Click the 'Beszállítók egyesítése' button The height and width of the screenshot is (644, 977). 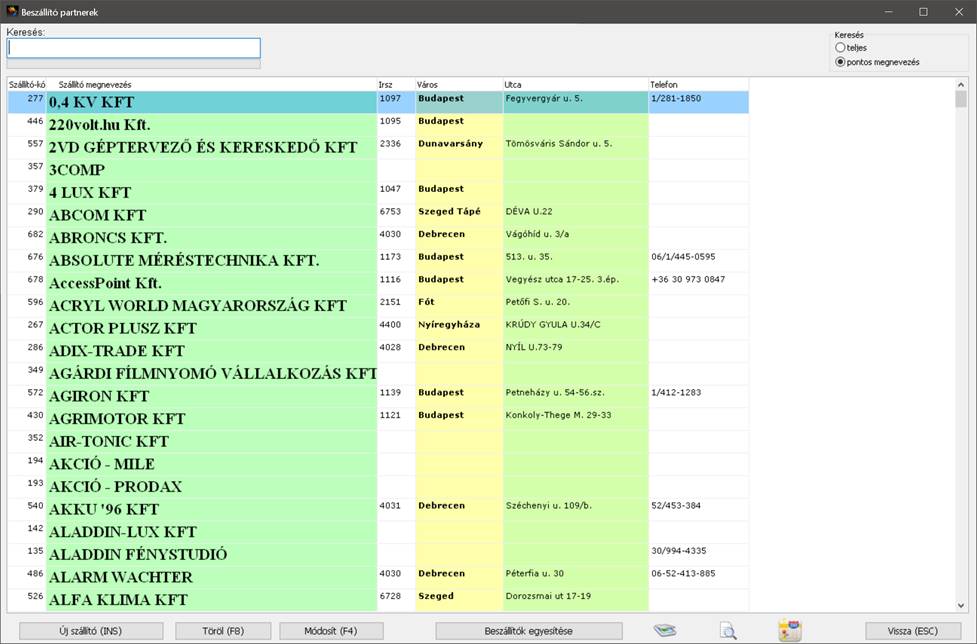click(x=528, y=631)
